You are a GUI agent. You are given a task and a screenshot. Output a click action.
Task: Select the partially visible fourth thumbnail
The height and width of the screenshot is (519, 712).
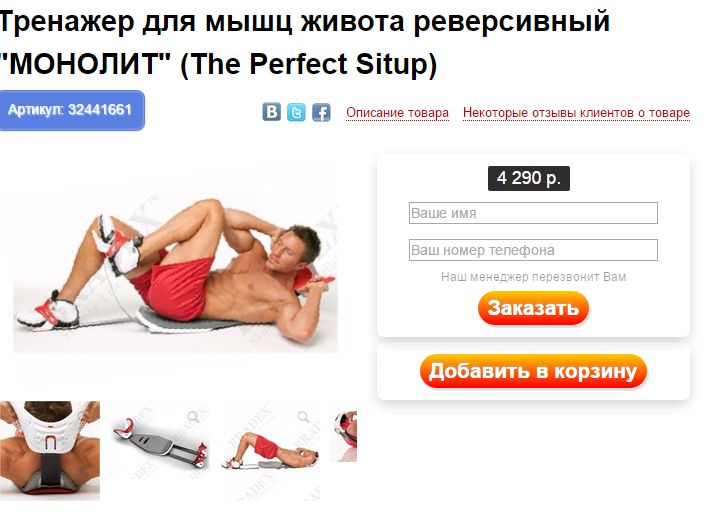(x=344, y=436)
